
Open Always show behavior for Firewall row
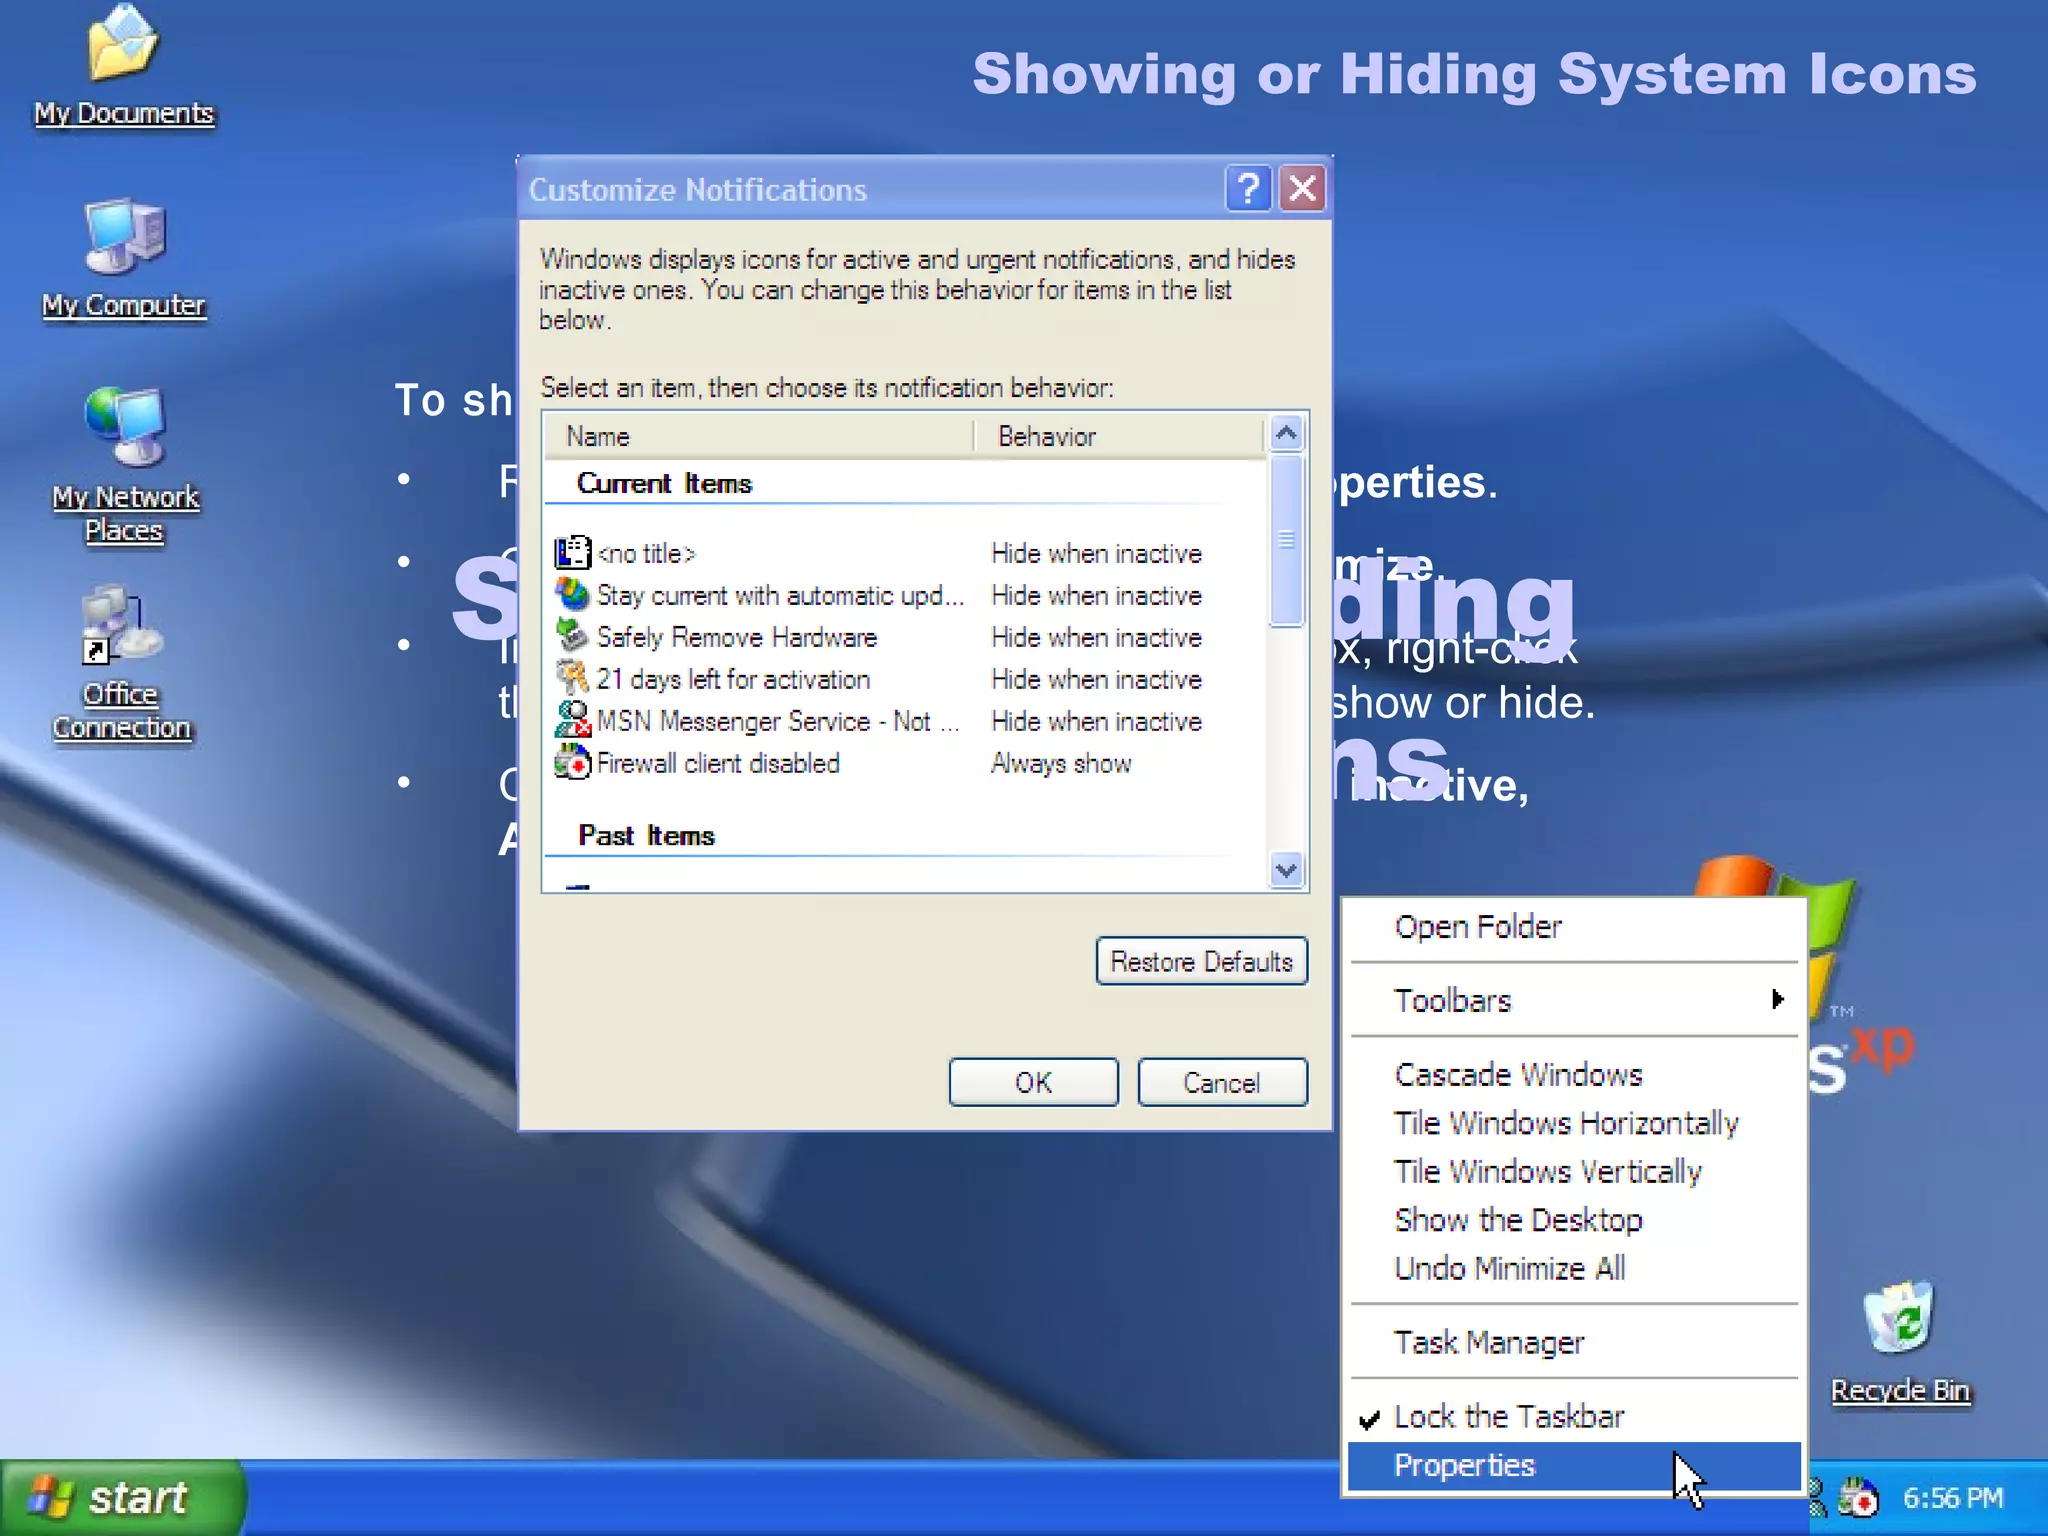tap(1061, 763)
